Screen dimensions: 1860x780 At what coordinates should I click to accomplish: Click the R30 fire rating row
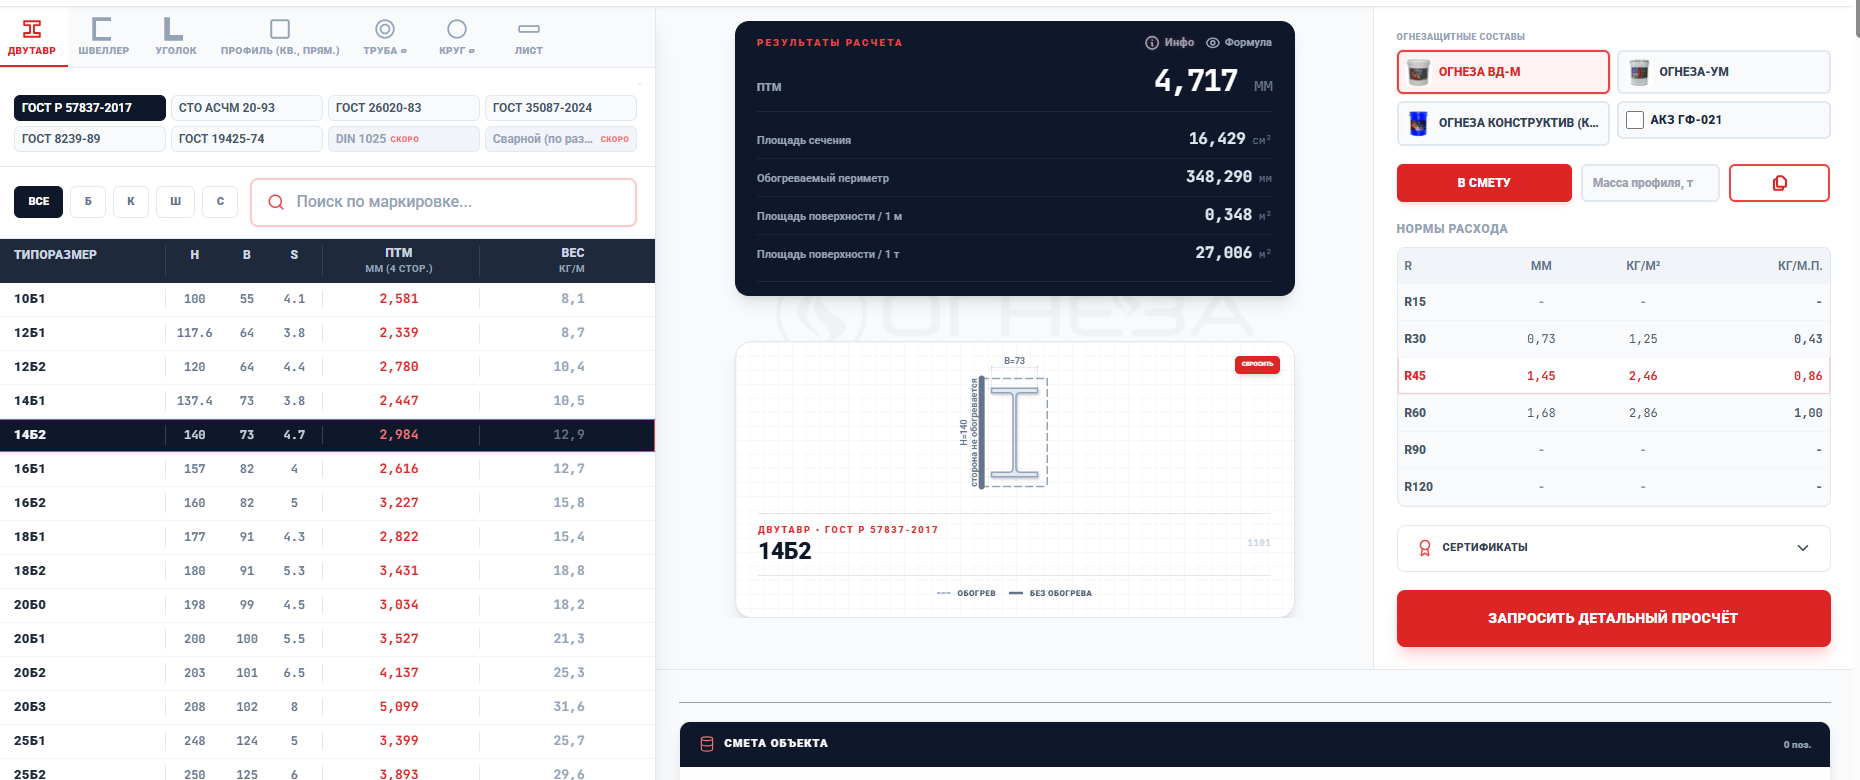click(x=1613, y=339)
